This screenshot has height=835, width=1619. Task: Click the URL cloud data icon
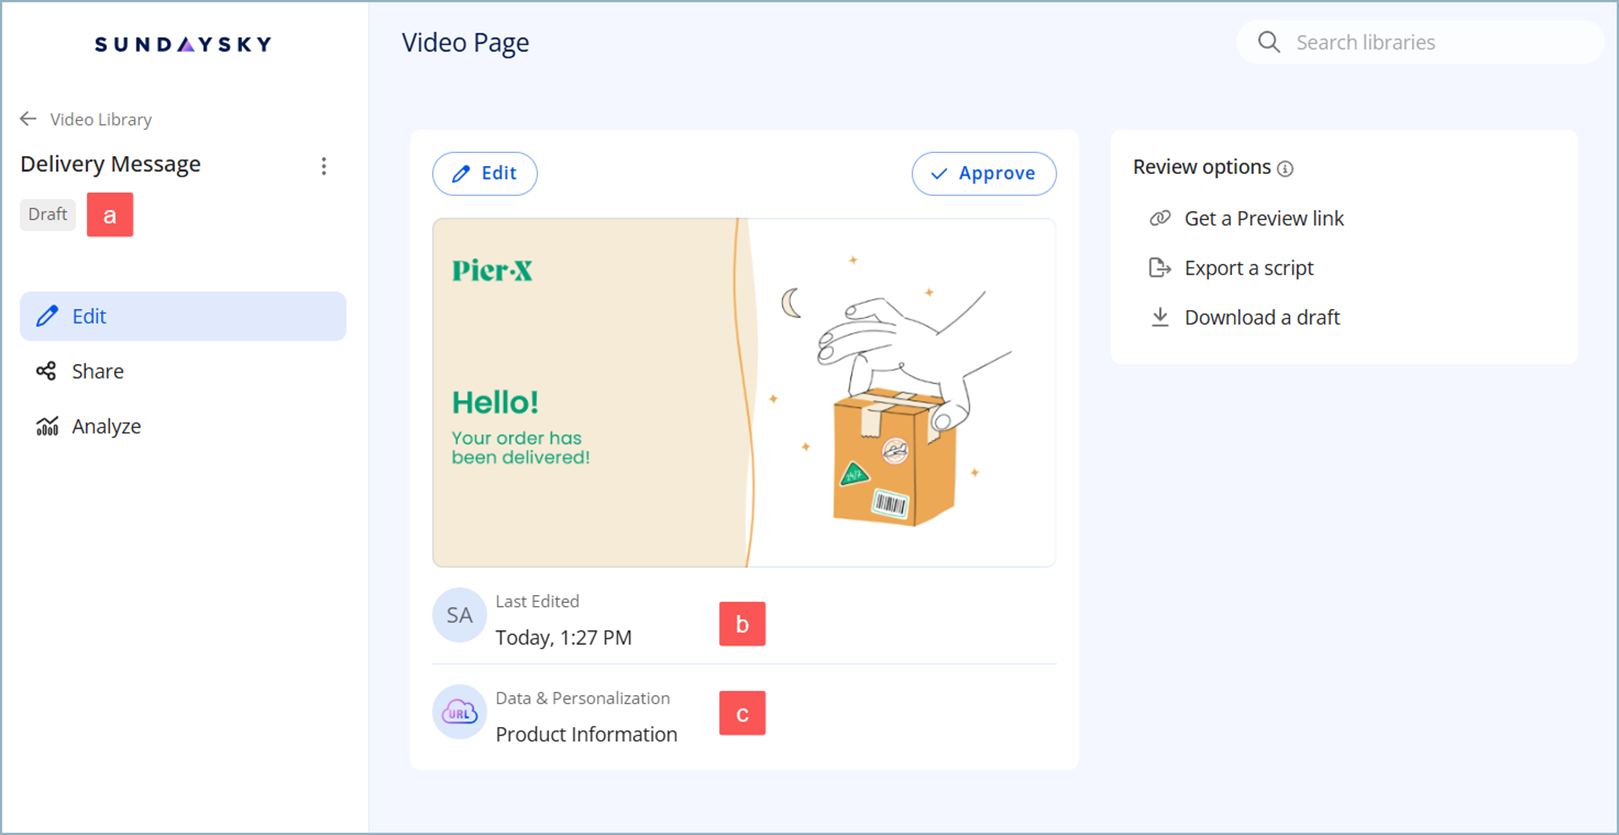(459, 712)
